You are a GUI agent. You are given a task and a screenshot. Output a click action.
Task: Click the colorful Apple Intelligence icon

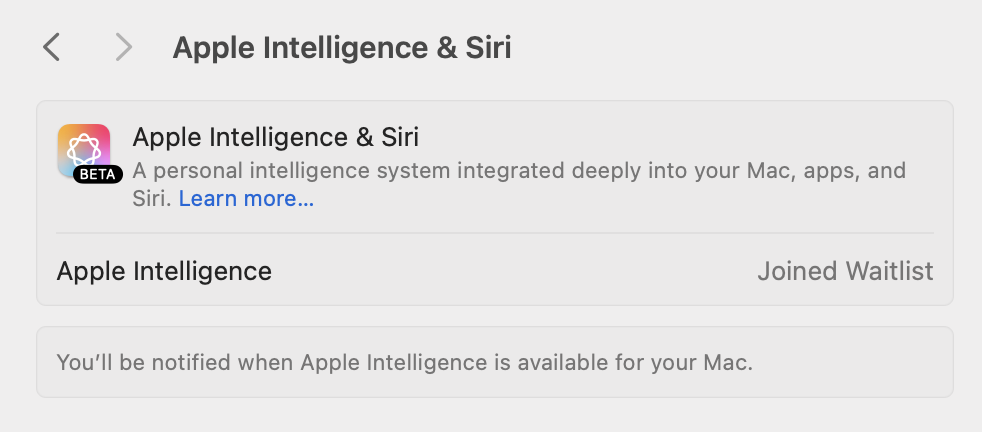84,149
